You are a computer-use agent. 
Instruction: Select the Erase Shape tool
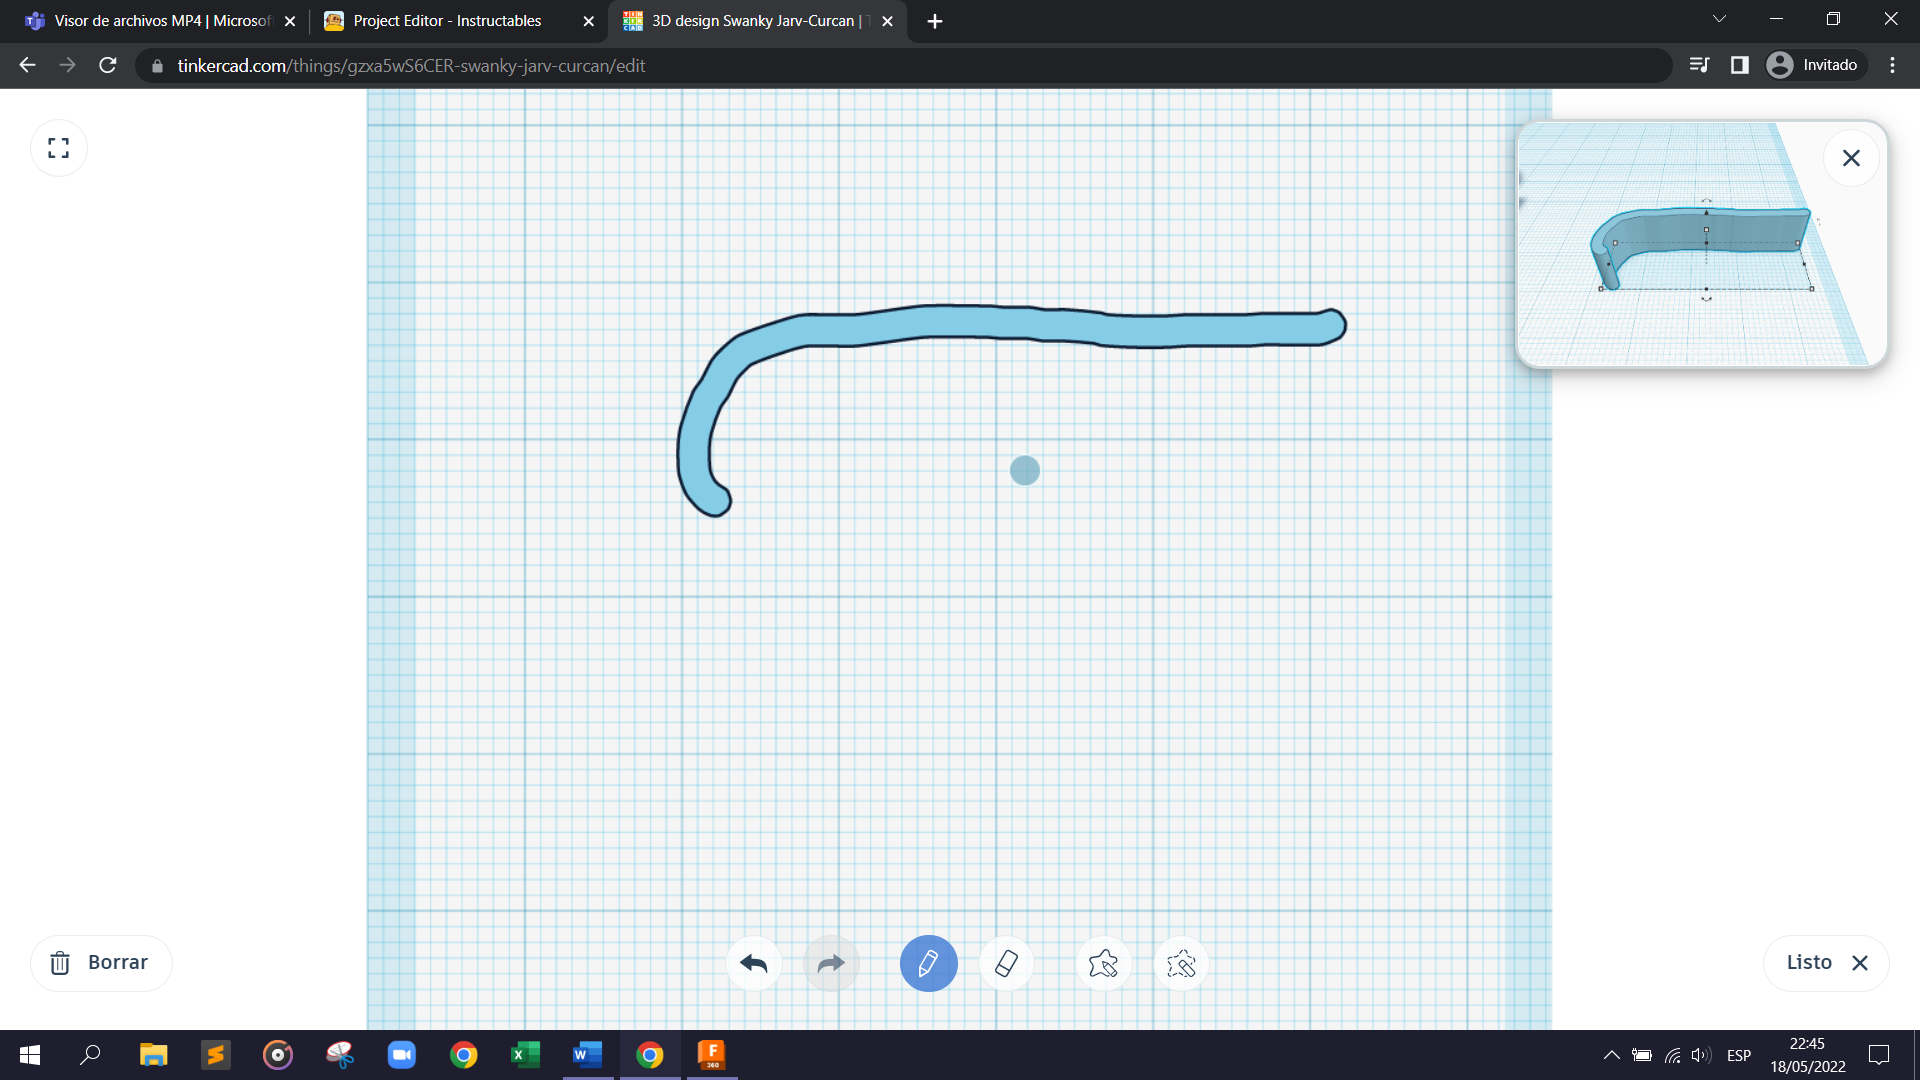coord(1181,963)
